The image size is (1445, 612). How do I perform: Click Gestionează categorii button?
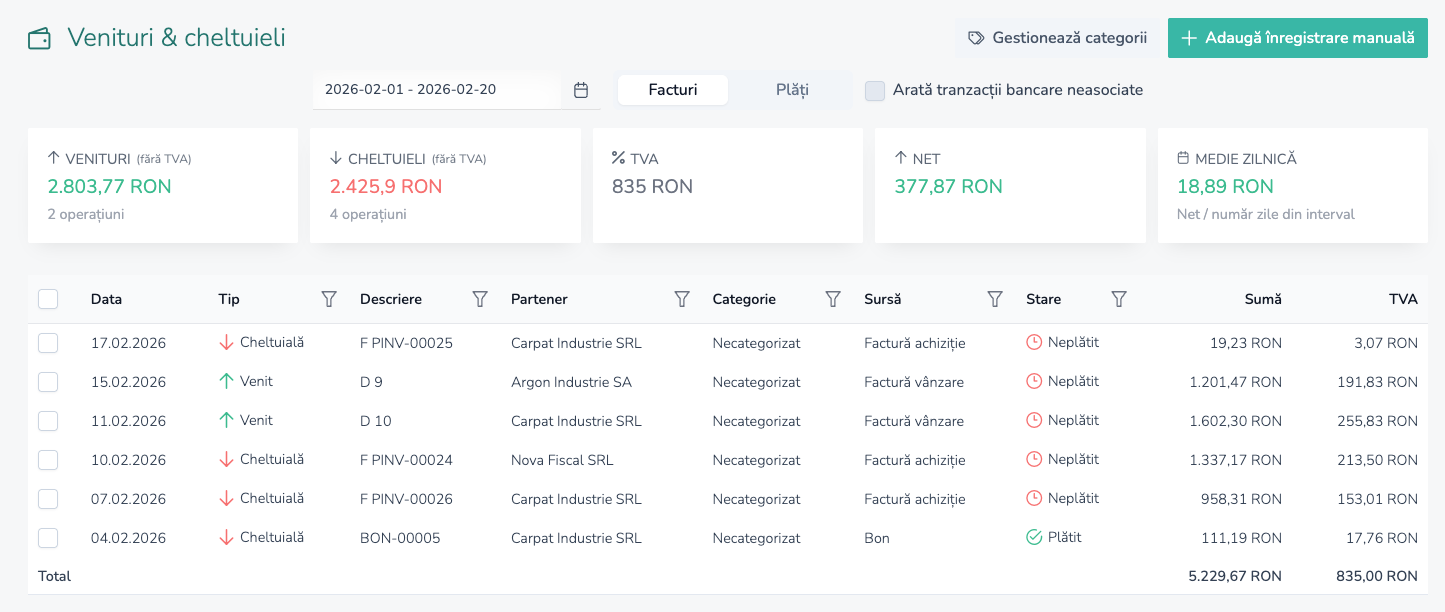tap(1057, 38)
